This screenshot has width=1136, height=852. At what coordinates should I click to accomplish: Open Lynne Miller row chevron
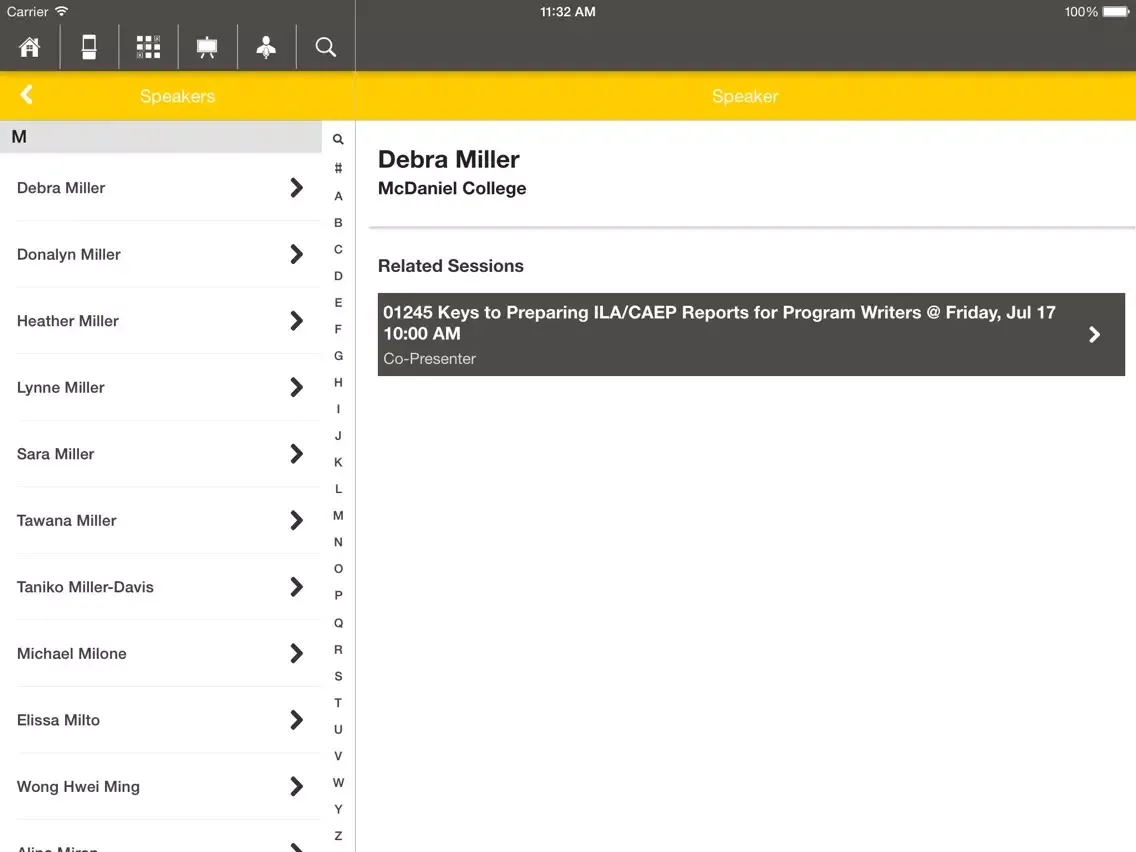[x=296, y=388]
